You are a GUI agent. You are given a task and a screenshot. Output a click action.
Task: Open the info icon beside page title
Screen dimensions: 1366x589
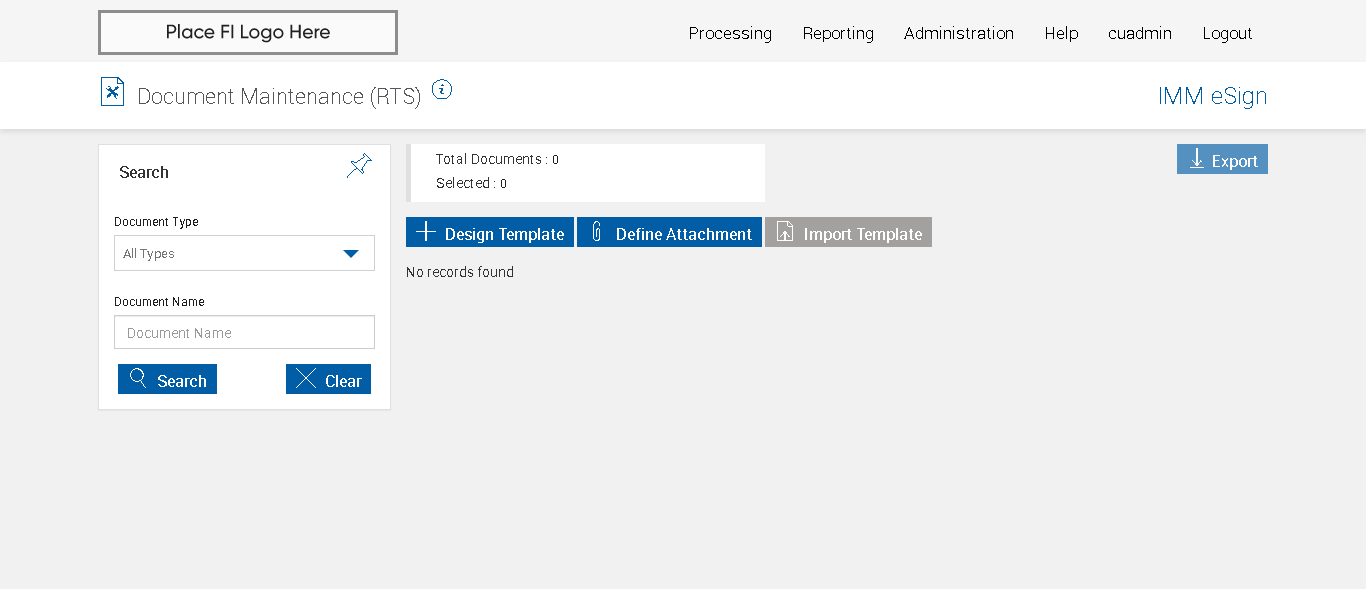click(x=442, y=90)
